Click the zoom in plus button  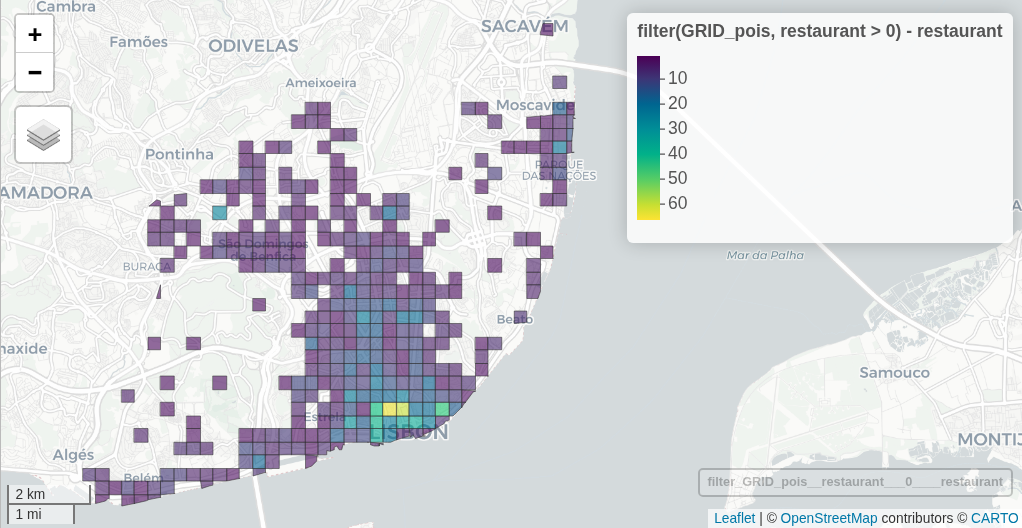point(35,34)
